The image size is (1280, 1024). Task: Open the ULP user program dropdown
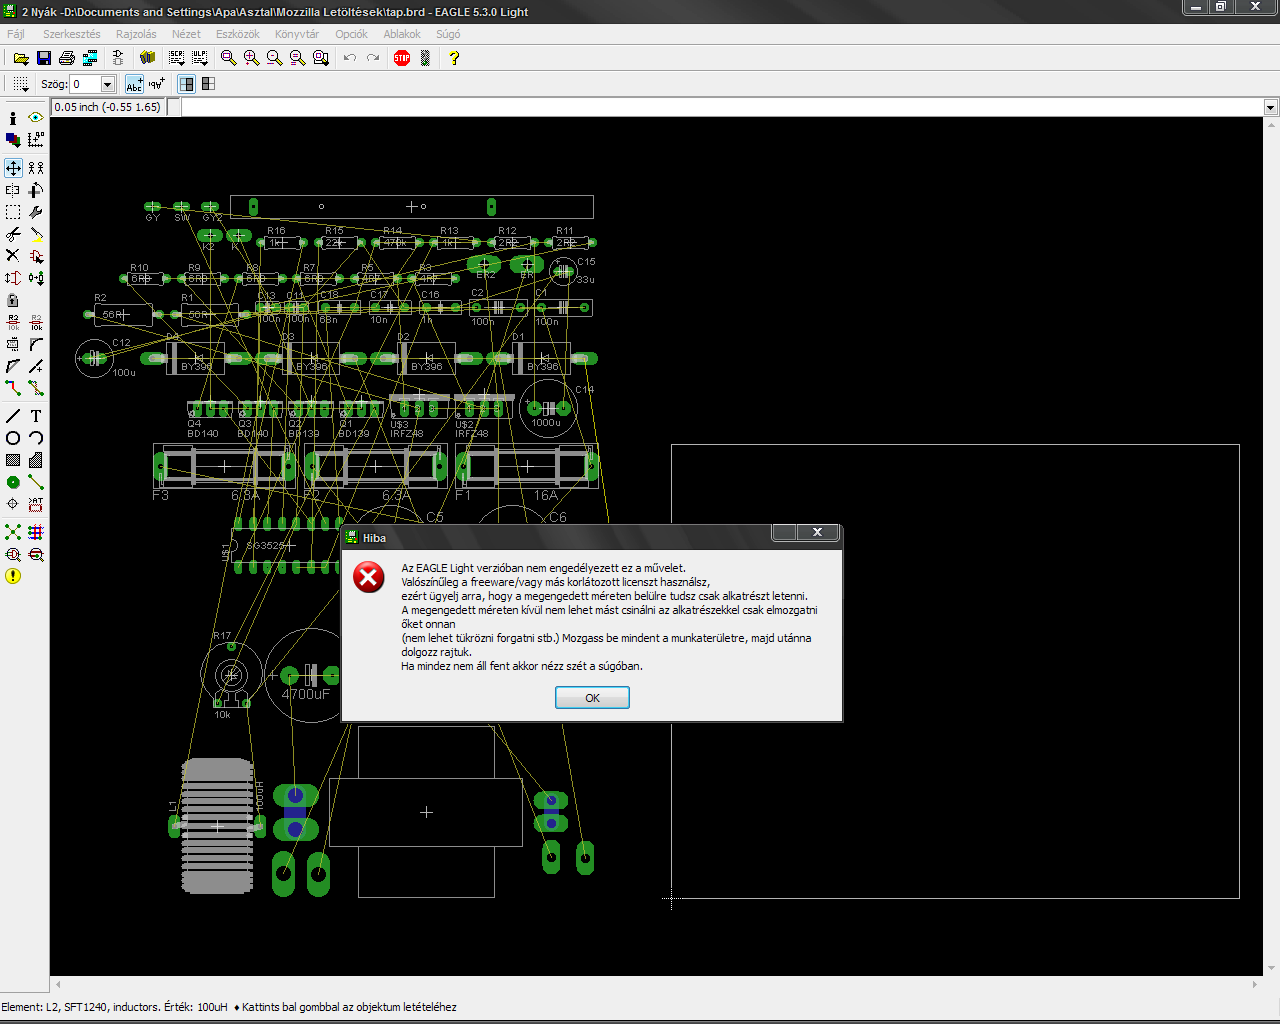point(200,58)
